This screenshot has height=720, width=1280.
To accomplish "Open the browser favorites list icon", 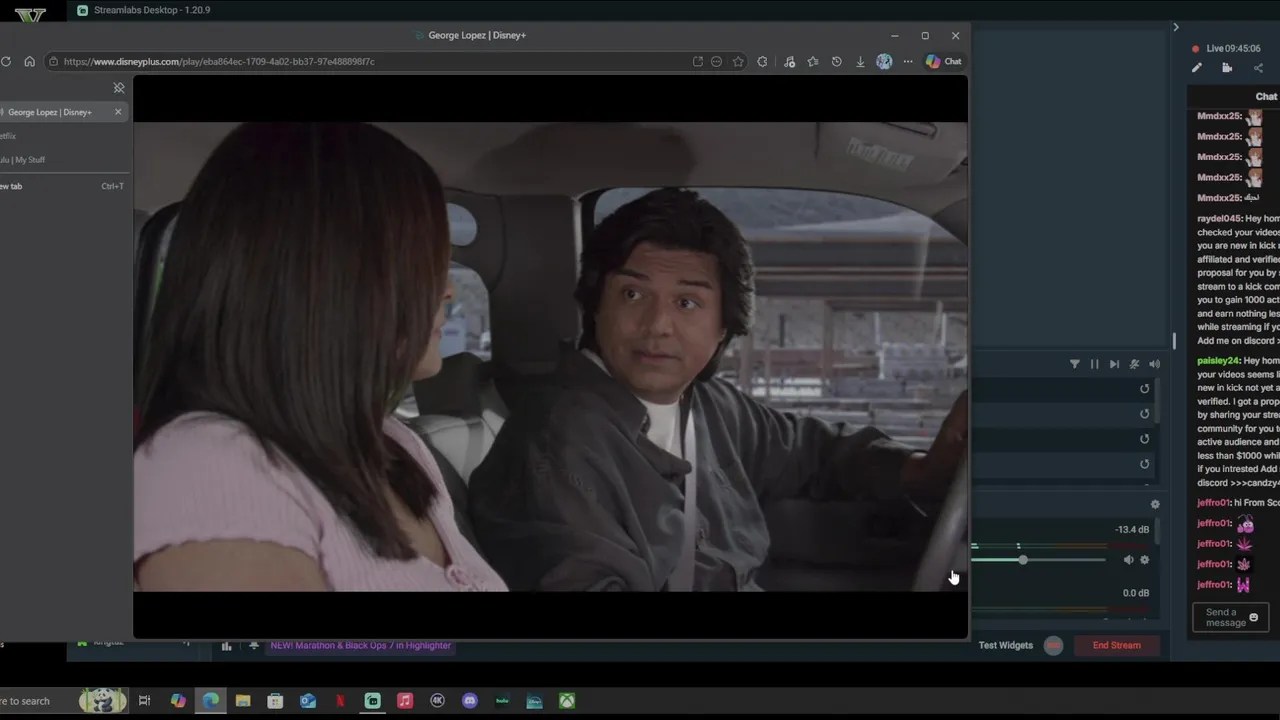I will [x=813, y=61].
